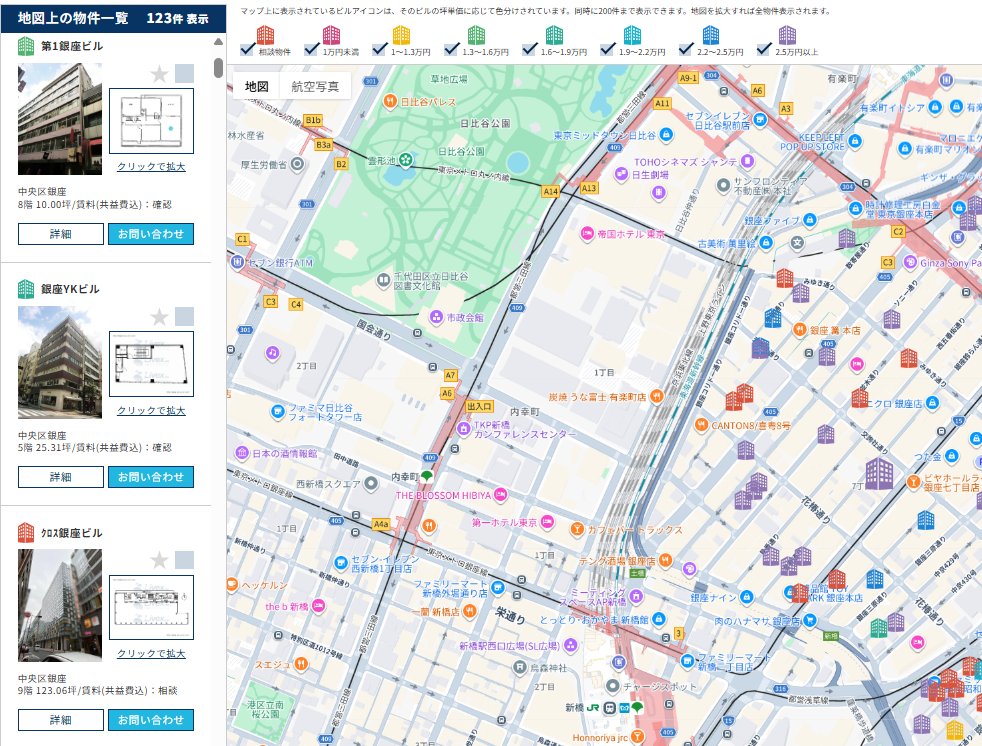This screenshot has width=982, height=746.
Task: Open the 厚生労働省 map pin
Action: (297, 165)
